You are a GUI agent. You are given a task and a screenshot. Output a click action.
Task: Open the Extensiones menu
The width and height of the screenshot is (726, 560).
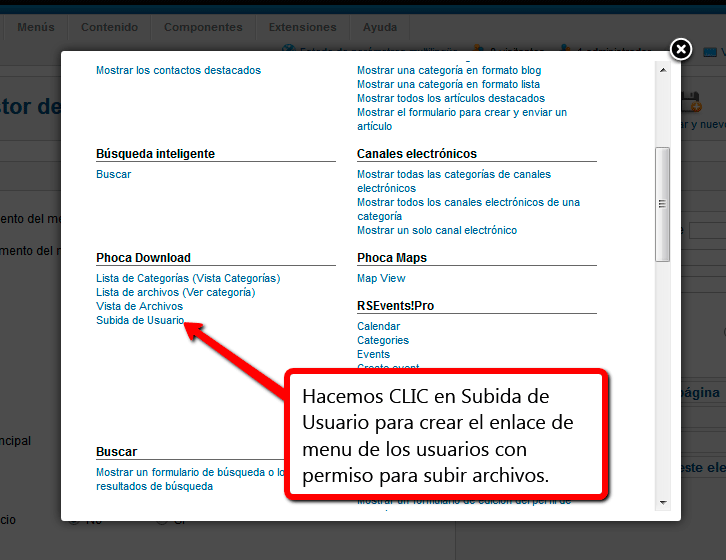click(x=302, y=27)
